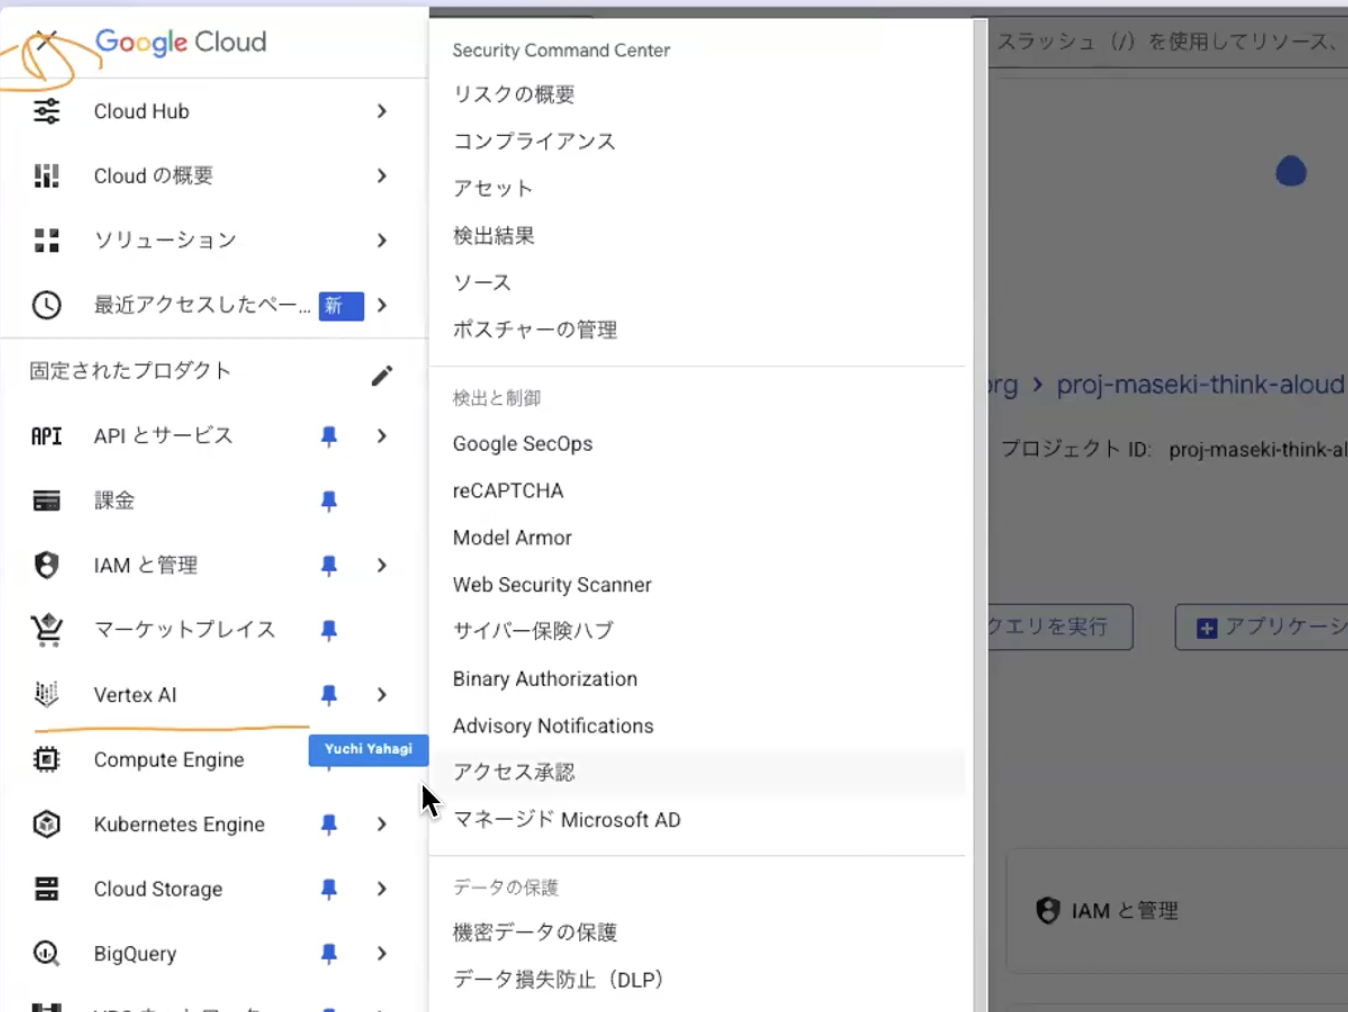Close the navigation menu with X

click(45, 41)
